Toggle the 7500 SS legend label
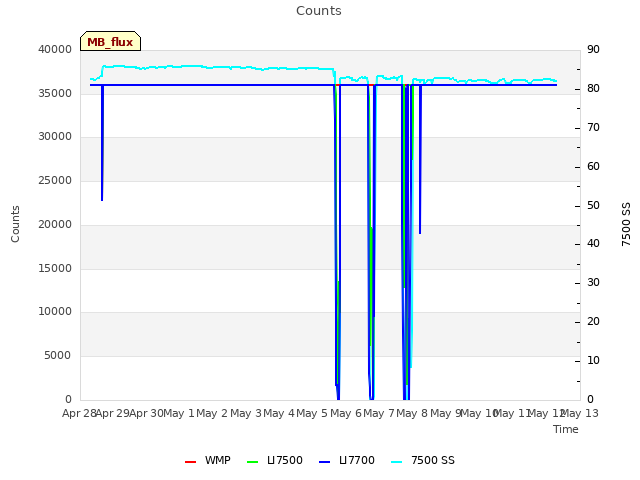 pos(433,460)
